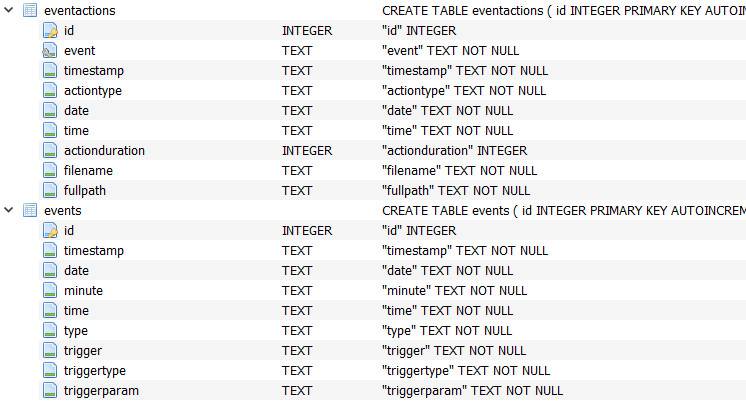Collapse the eventactions table node
The width and height of the screenshot is (746, 403).
coord(9,10)
